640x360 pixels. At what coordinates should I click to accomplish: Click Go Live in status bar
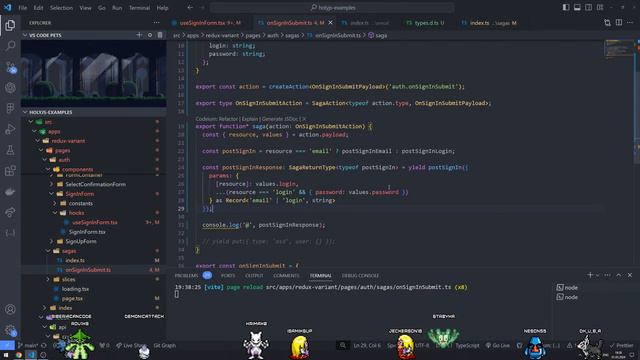click(498, 345)
